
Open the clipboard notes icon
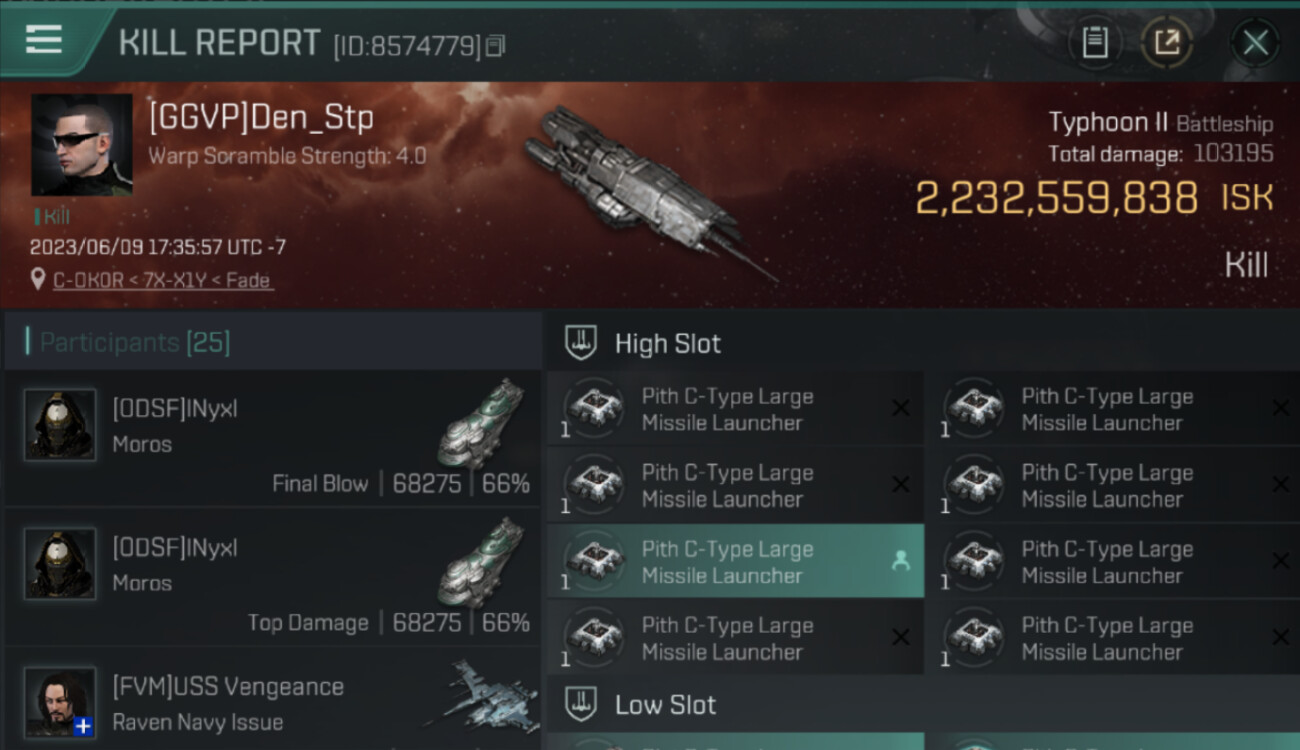click(x=1095, y=43)
